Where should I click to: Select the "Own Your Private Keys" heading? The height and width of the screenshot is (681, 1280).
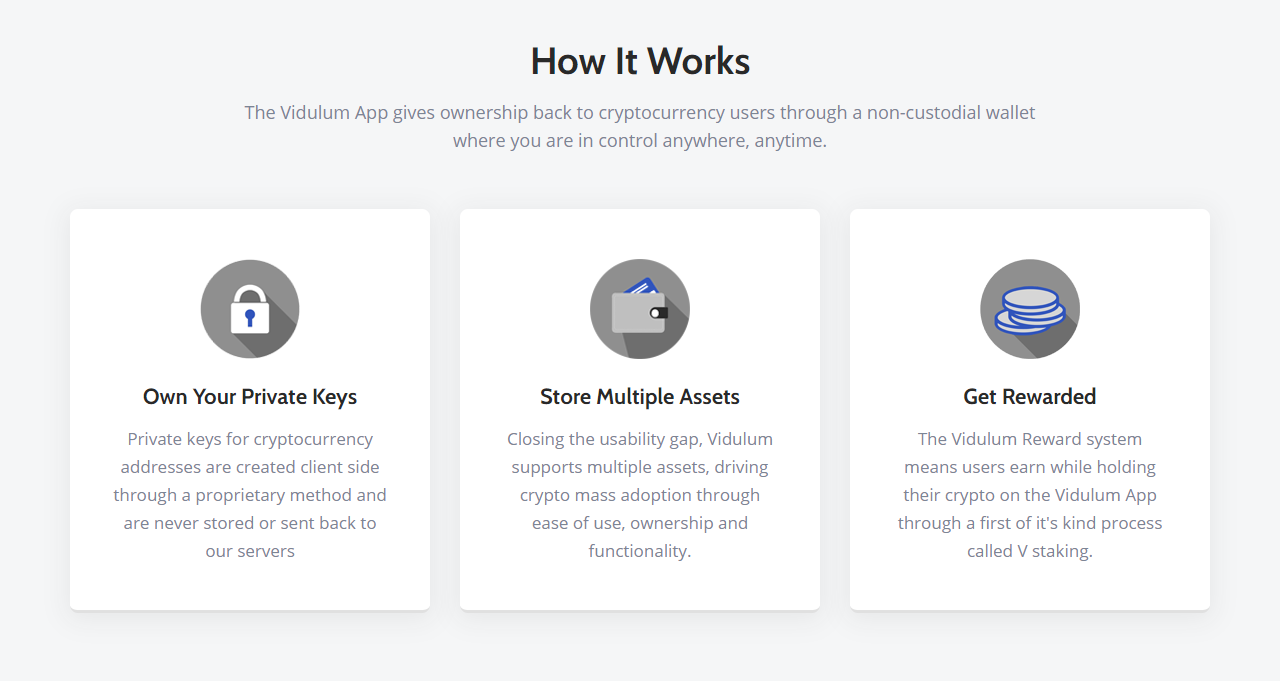pyautogui.click(x=250, y=397)
